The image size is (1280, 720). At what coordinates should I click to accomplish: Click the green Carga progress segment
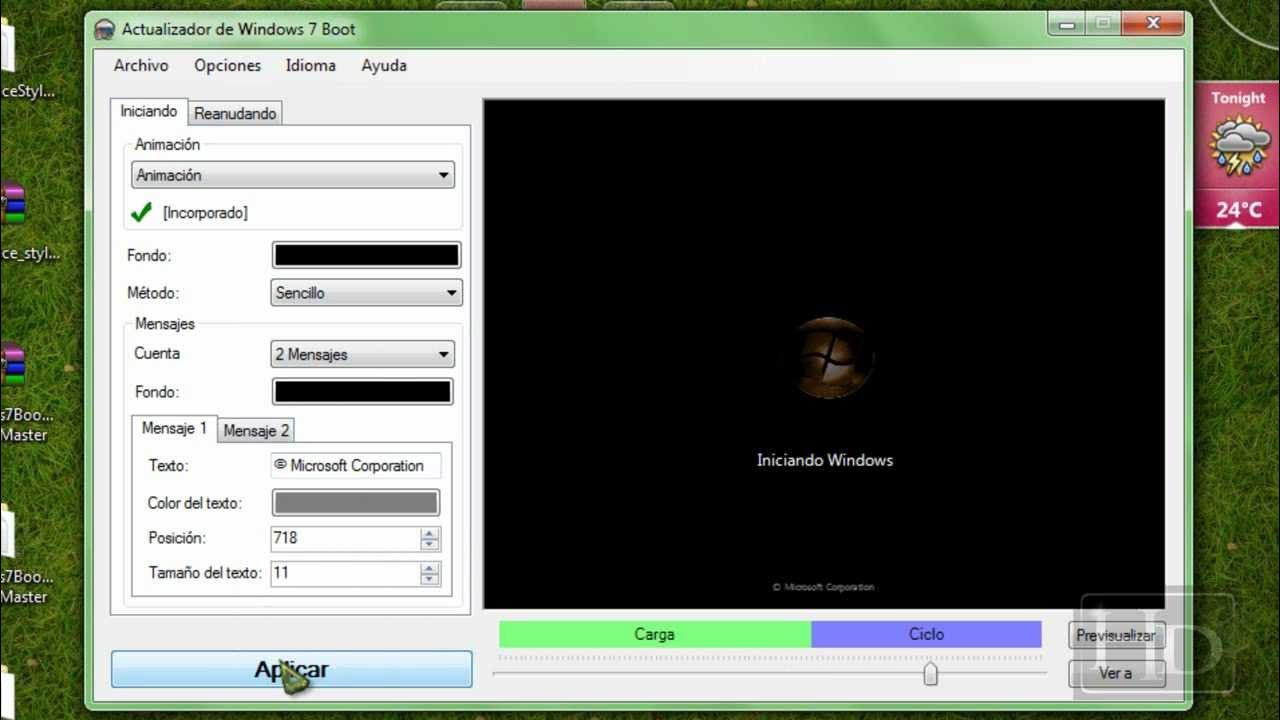click(x=655, y=634)
